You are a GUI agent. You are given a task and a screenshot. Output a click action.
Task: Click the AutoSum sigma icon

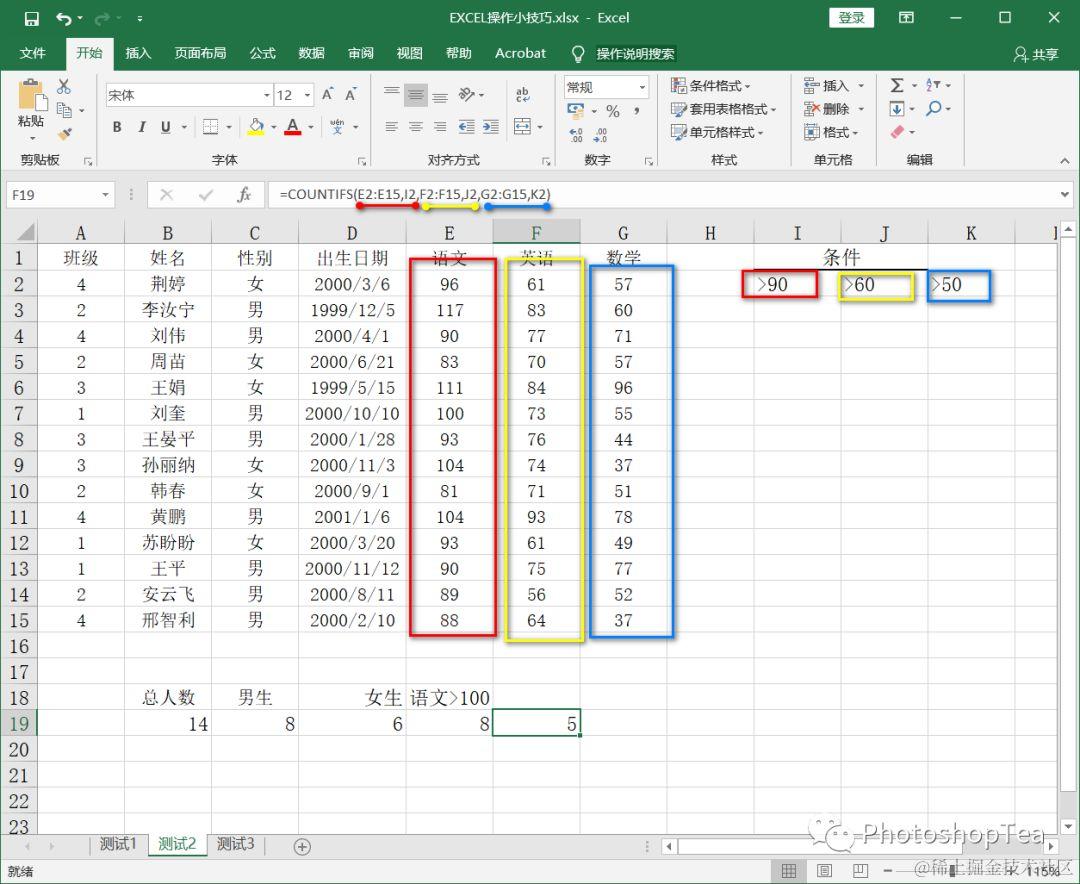[896, 85]
